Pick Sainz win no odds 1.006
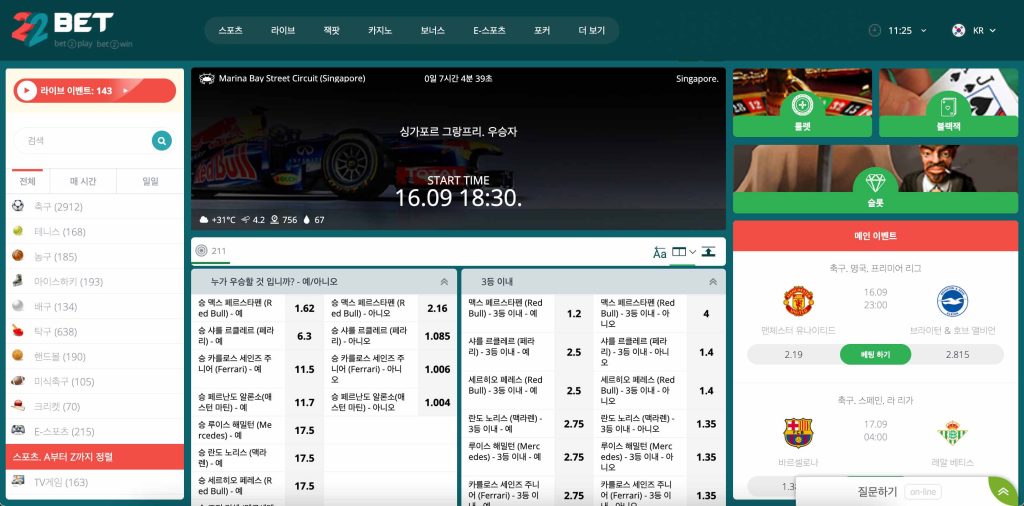1024x506 pixels. [437, 369]
